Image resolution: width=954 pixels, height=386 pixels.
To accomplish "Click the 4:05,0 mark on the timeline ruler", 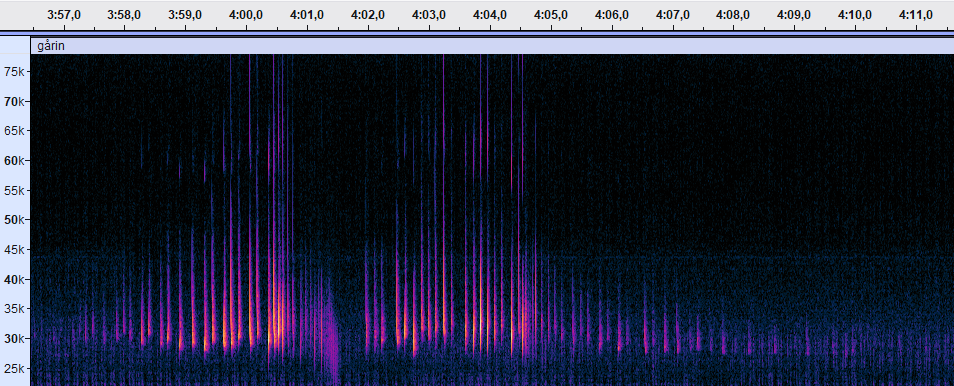I will (x=551, y=15).
